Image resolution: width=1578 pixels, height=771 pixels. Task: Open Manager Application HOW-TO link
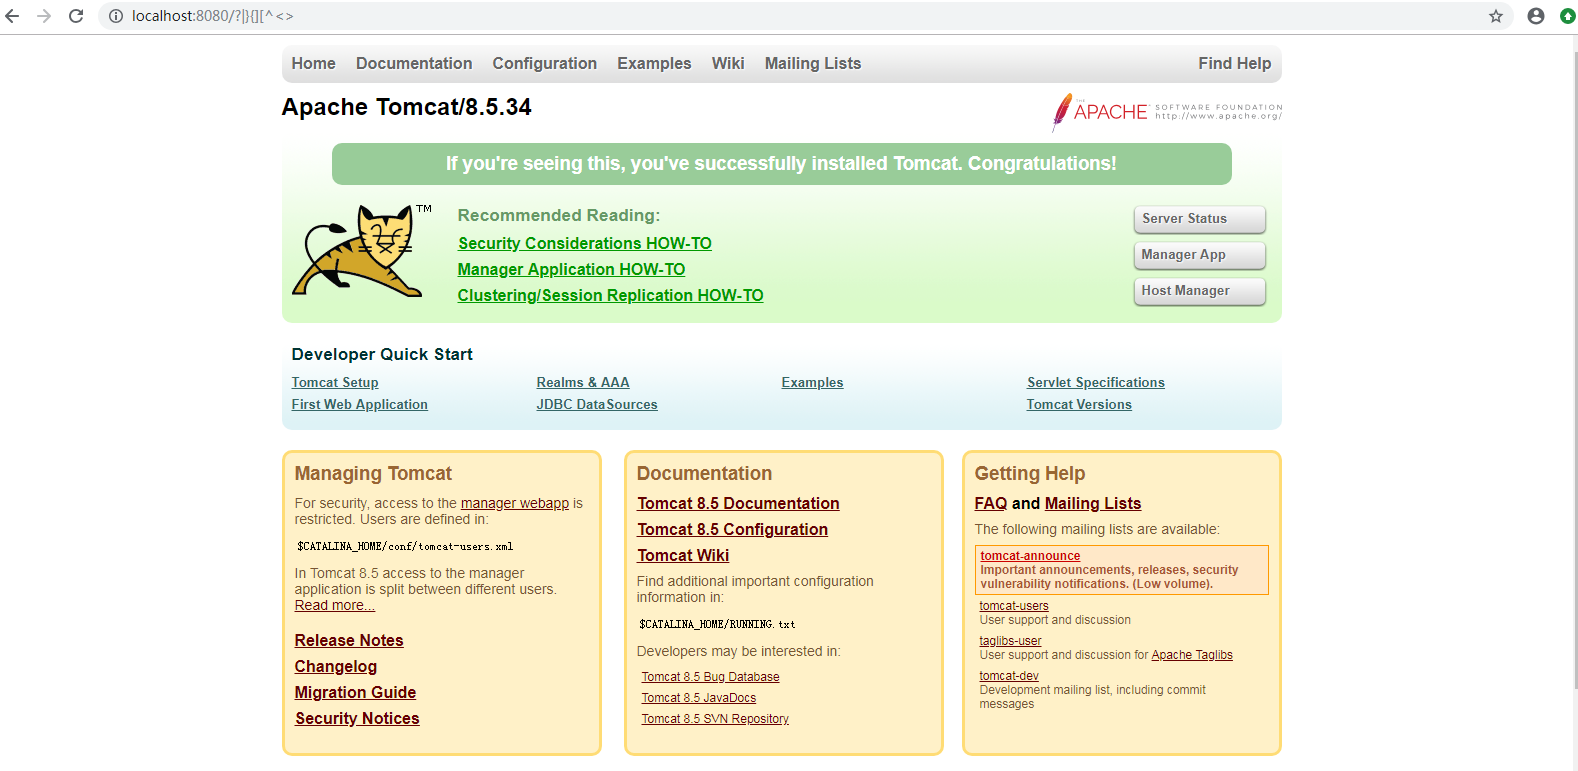coord(571,269)
